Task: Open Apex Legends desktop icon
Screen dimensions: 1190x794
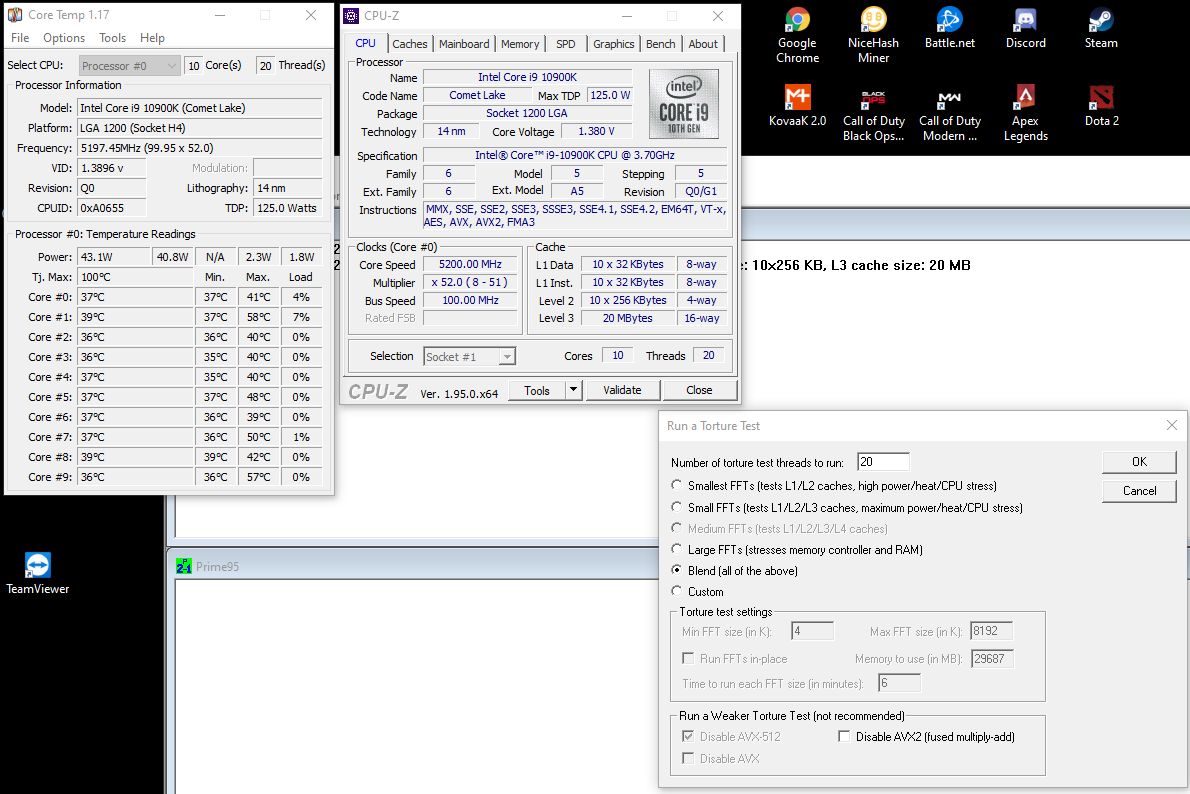Action: pos(1025,112)
